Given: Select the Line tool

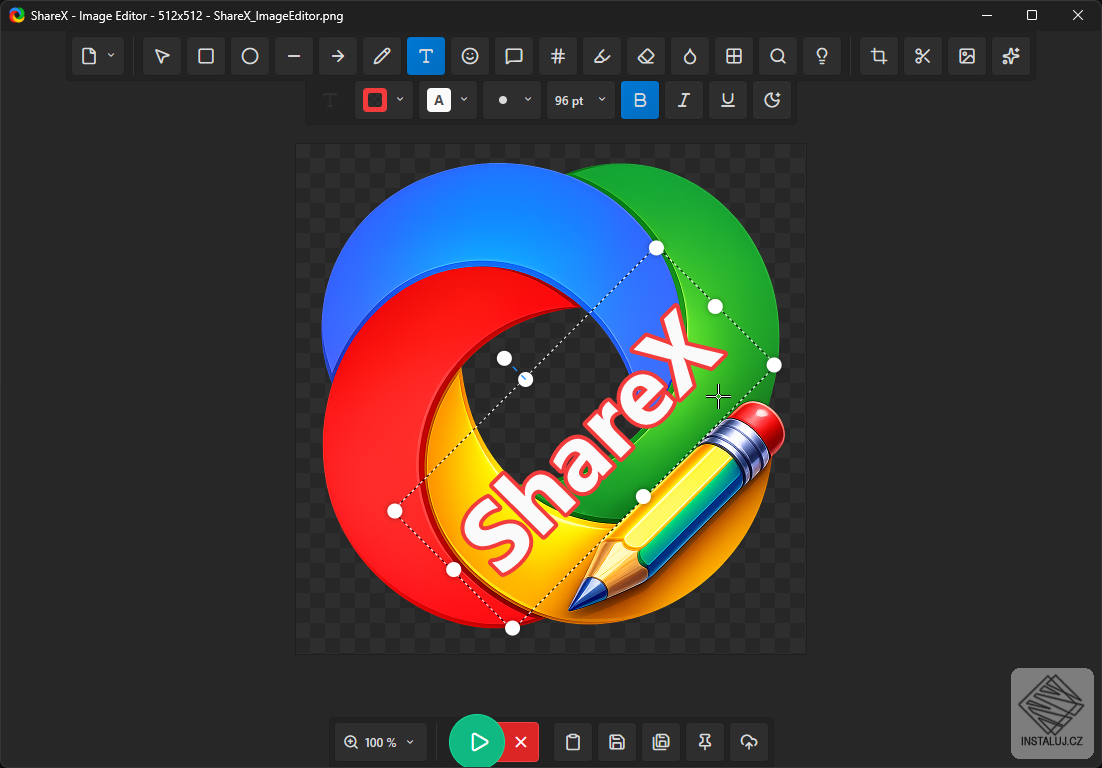Looking at the screenshot, I should pyautogui.click(x=294, y=56).
